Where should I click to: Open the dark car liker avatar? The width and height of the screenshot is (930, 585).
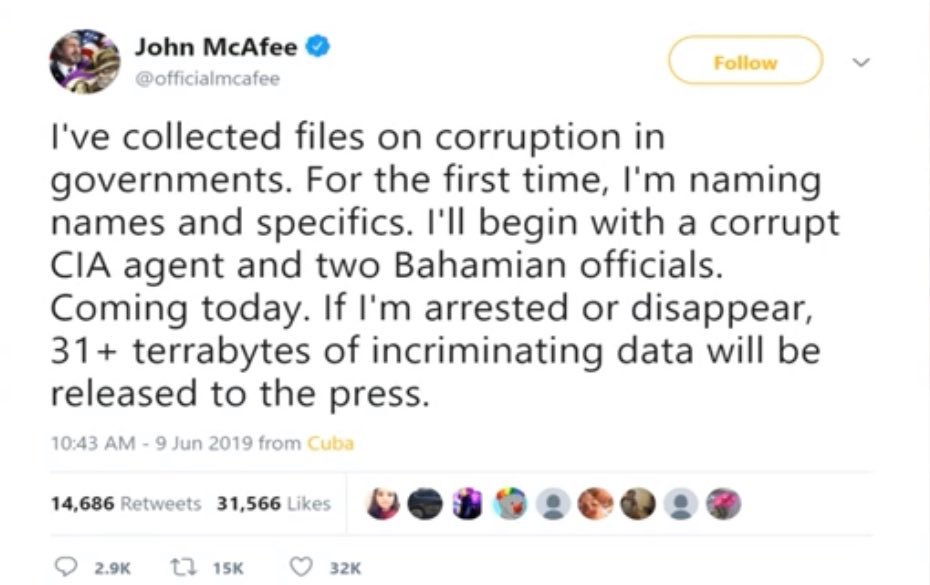427,504
